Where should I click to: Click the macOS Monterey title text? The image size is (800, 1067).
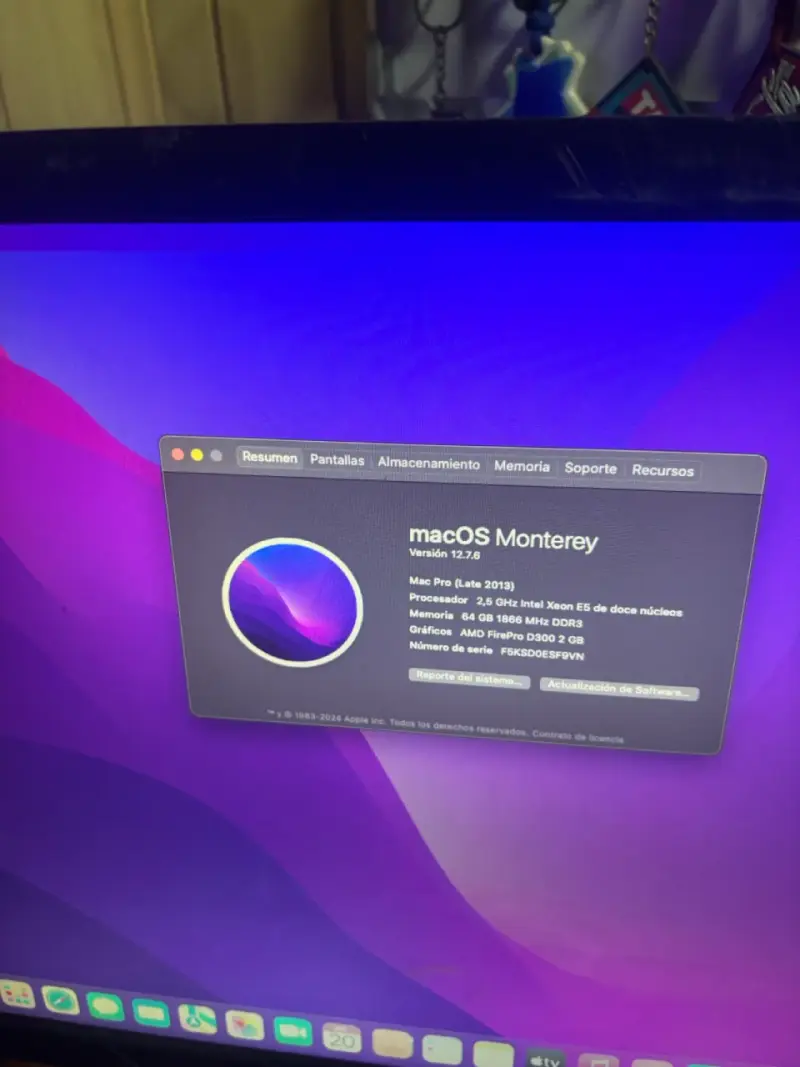[x=503, y=538]
